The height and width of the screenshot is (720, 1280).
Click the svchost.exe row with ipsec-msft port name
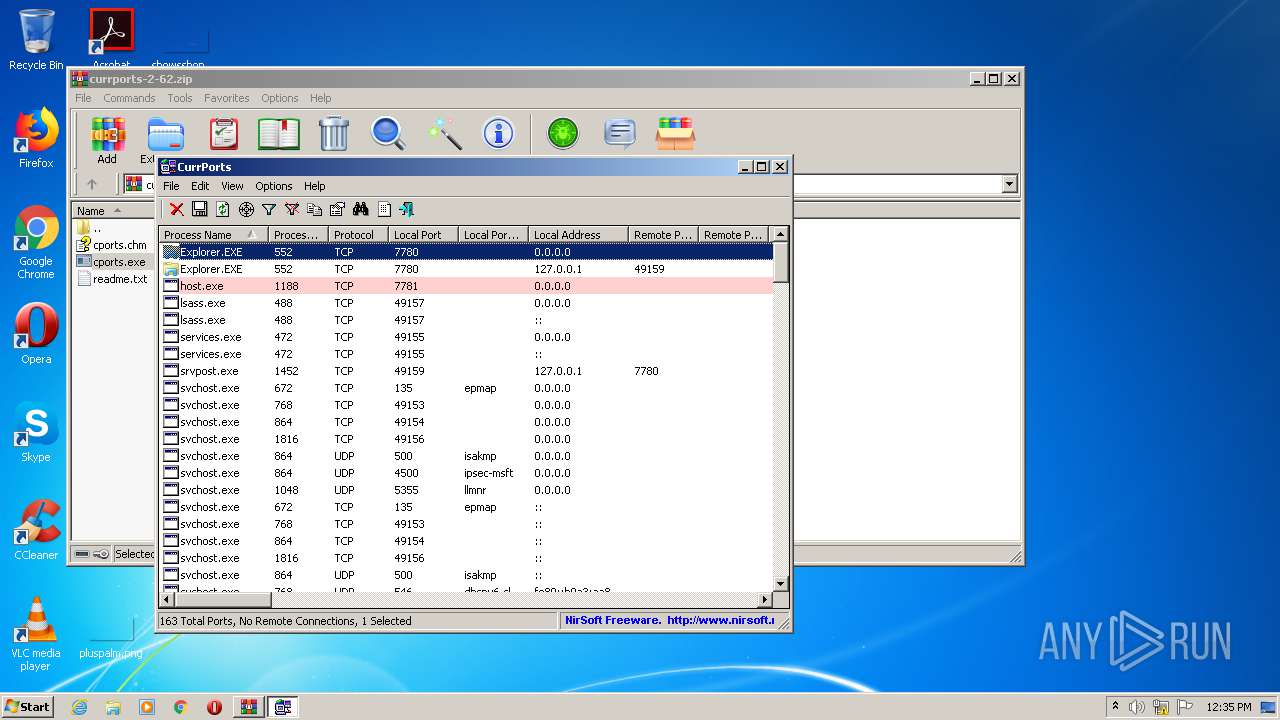point(467,473)
